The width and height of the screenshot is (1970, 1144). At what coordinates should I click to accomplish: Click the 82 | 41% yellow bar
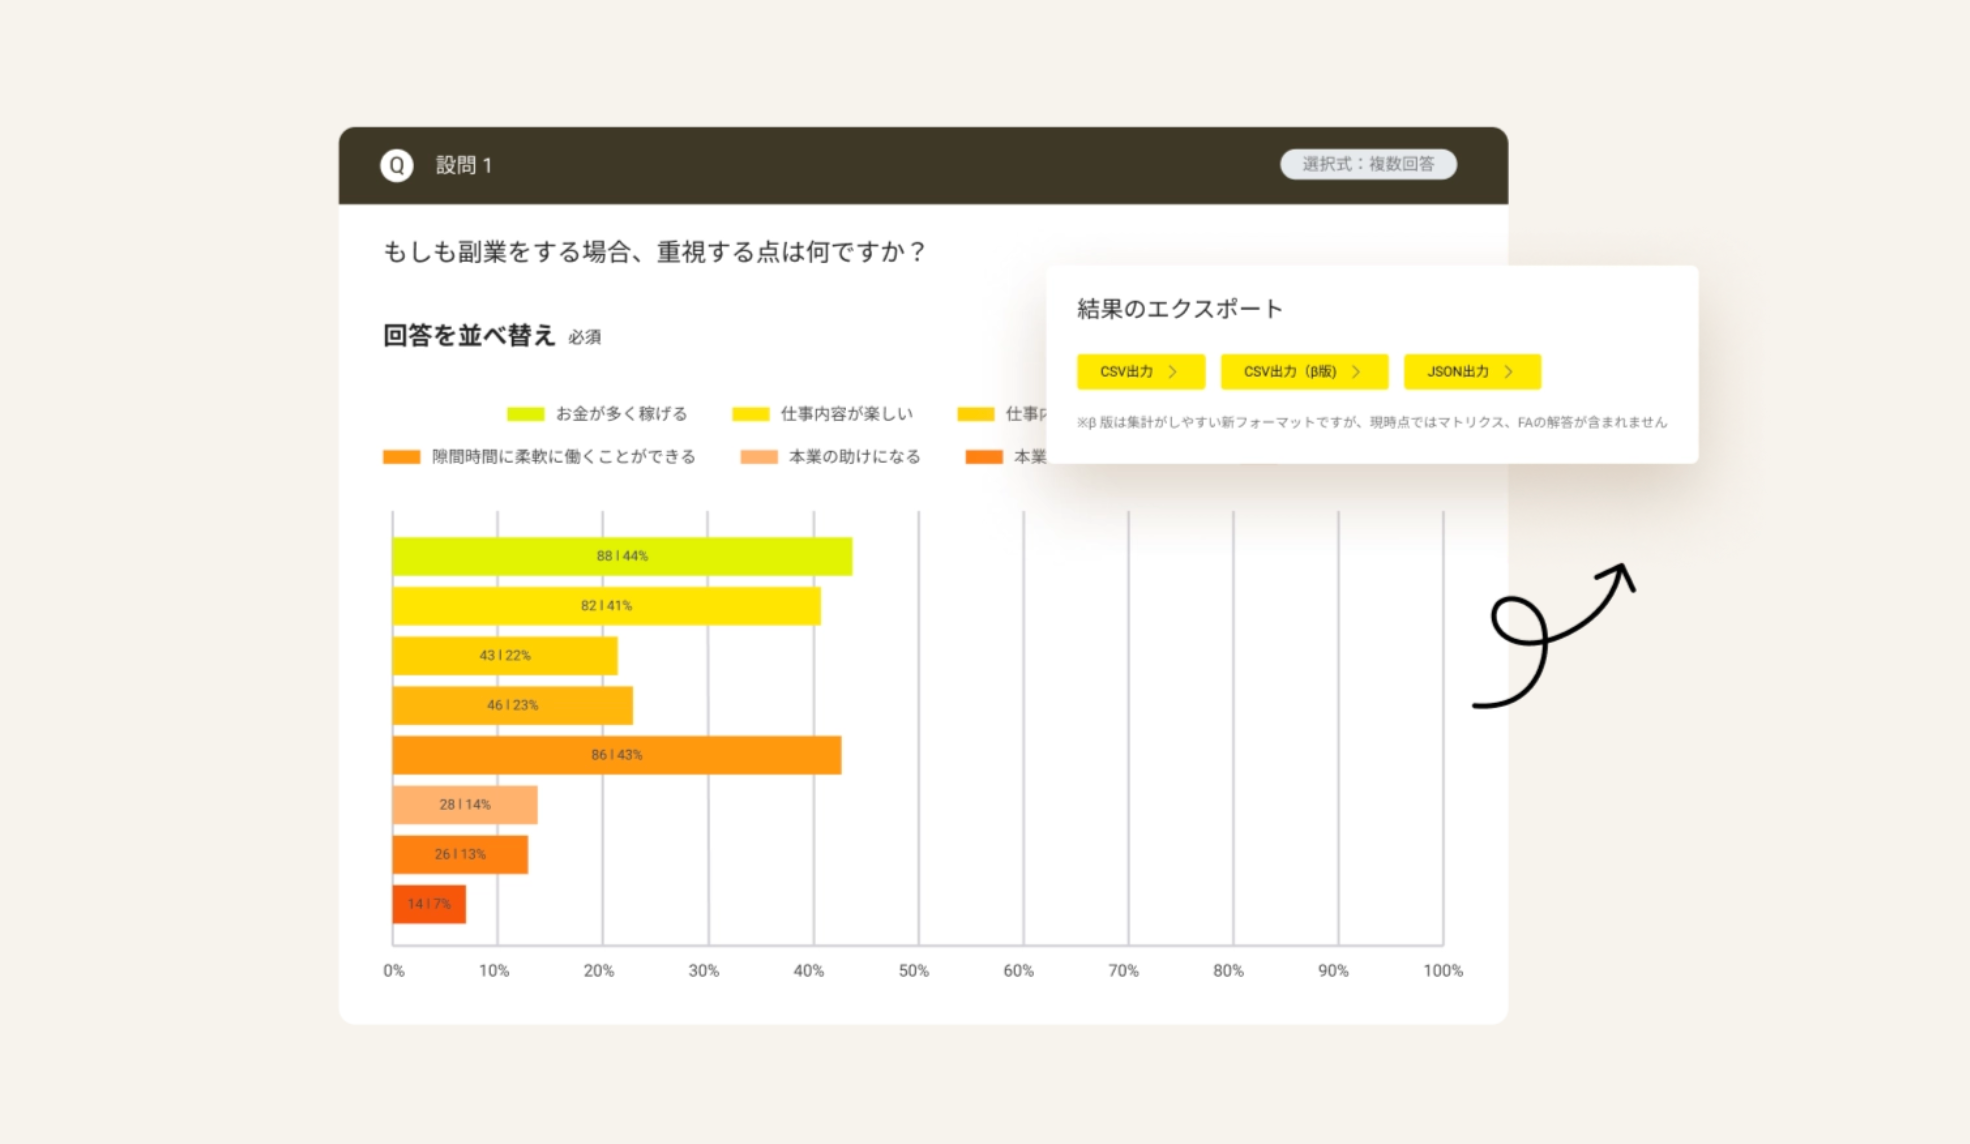(606, 606)
